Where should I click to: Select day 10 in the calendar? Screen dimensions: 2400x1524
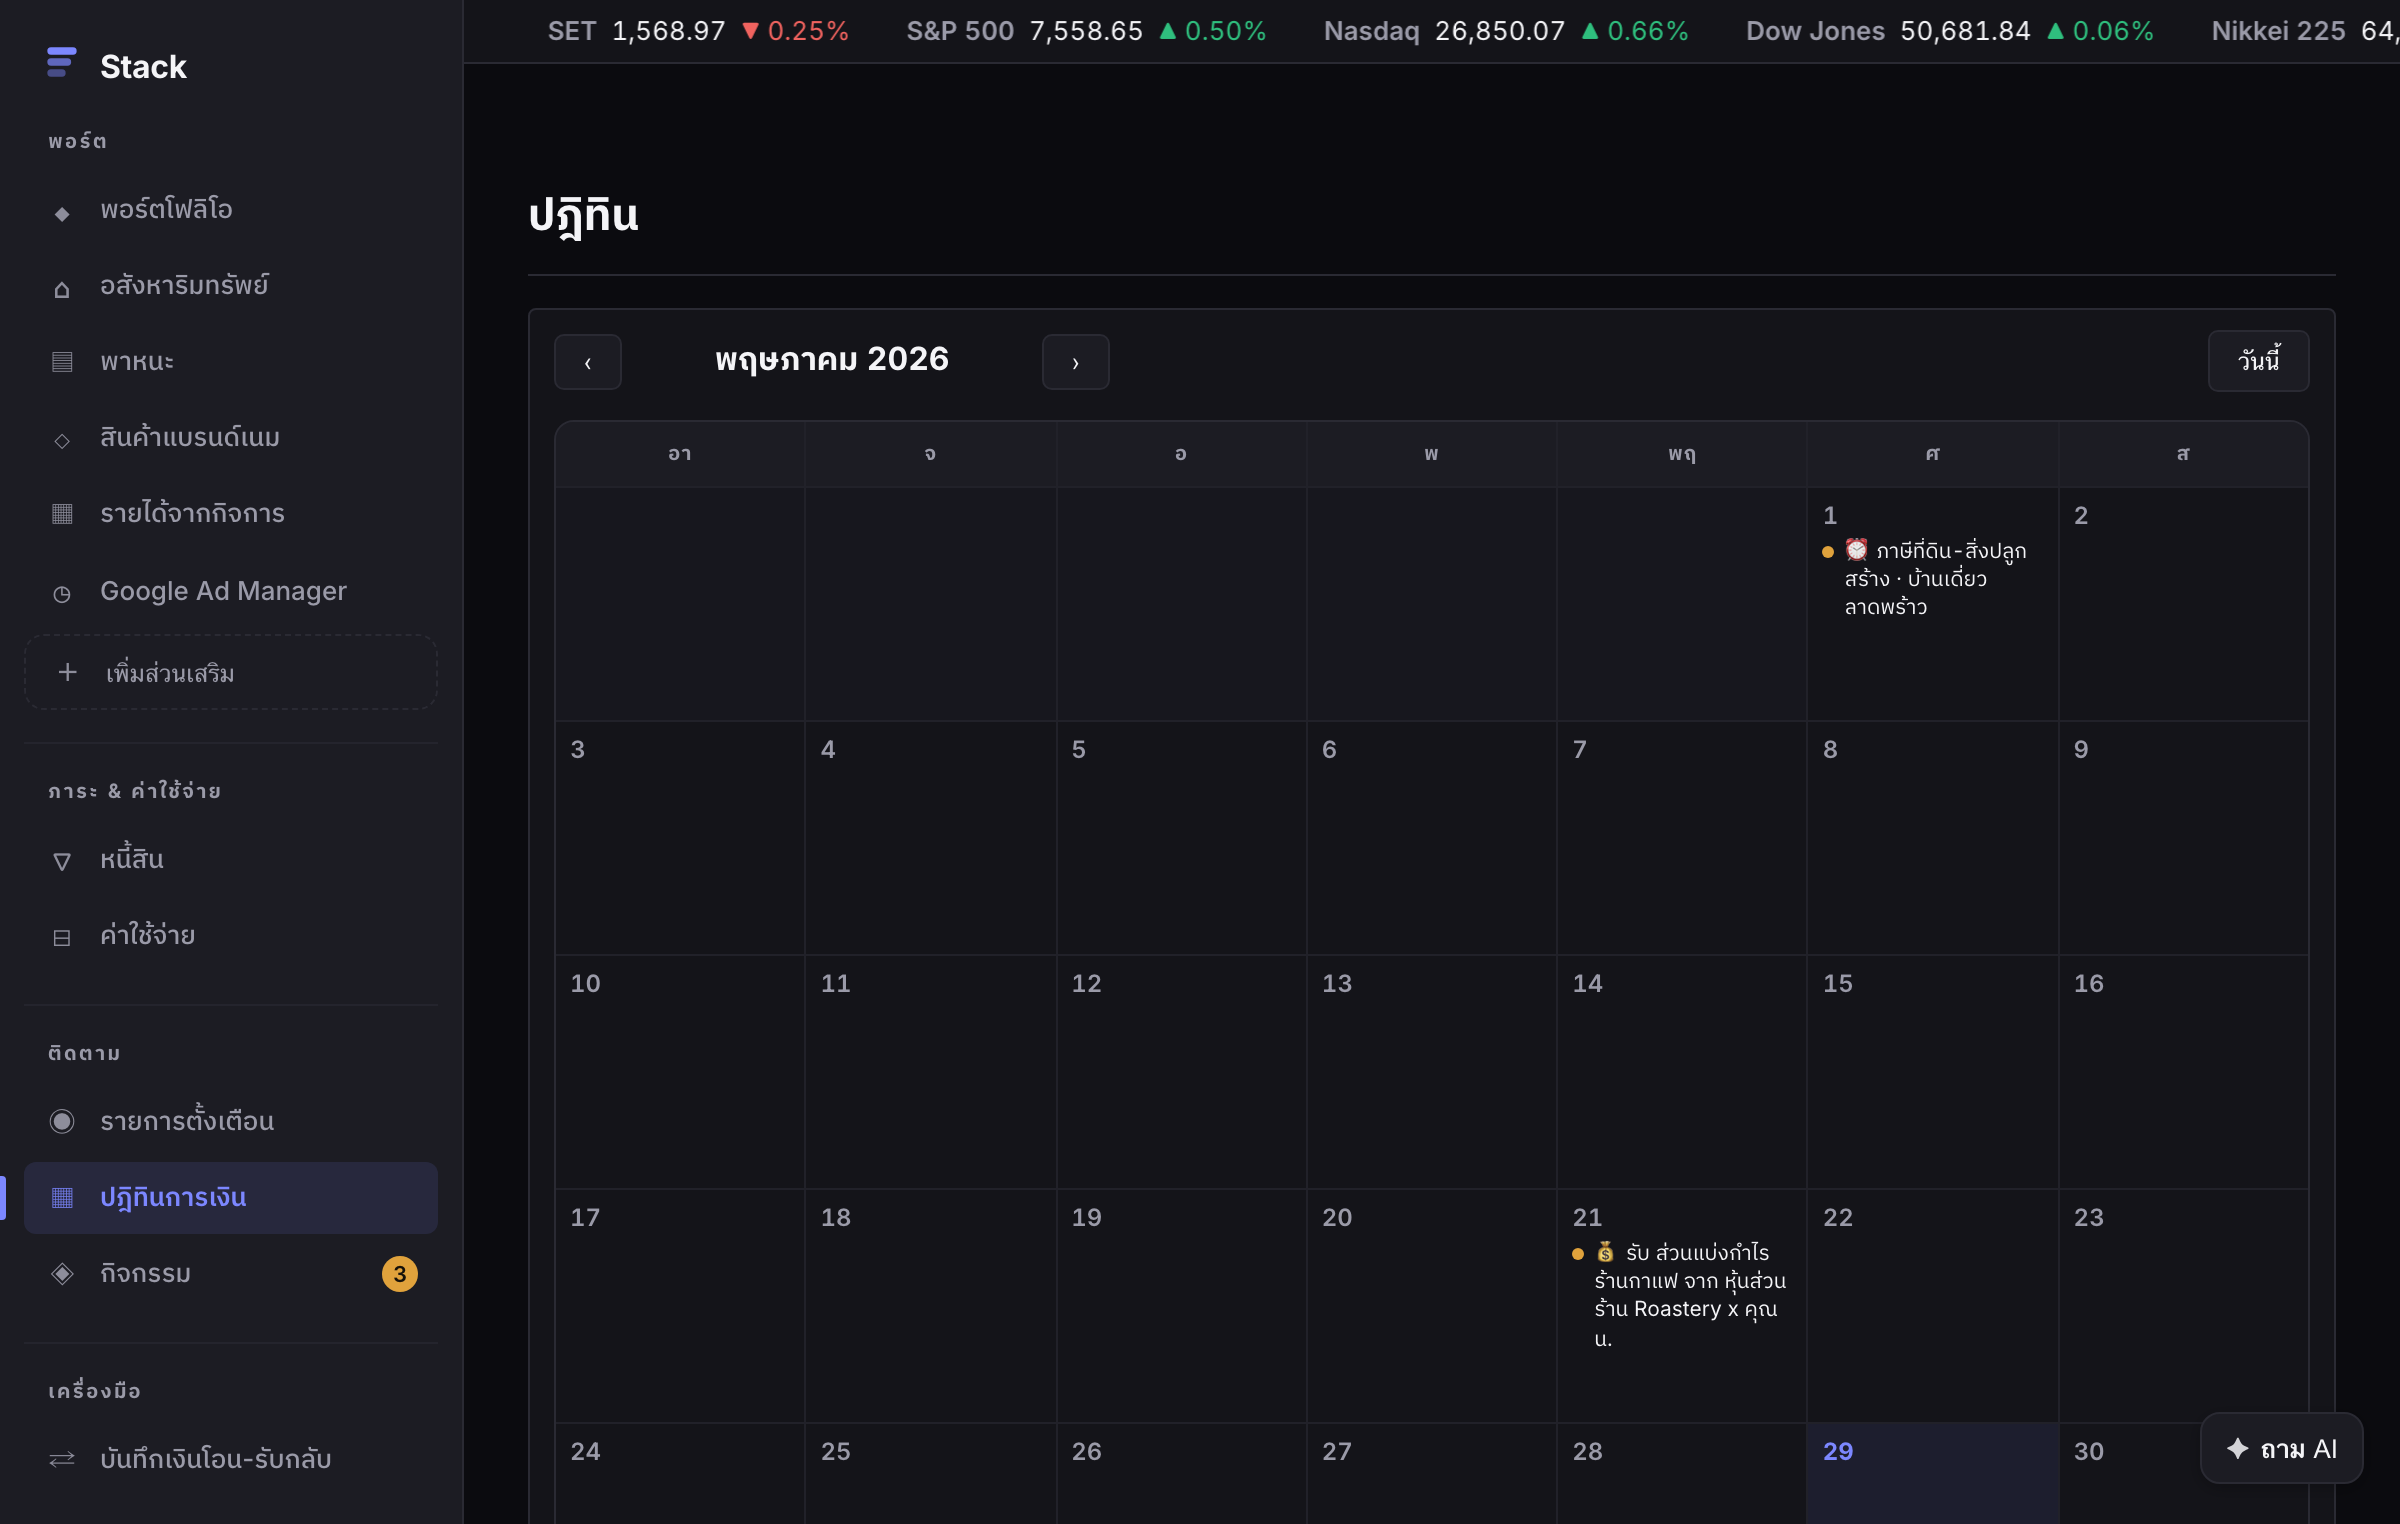pyautogui.click(x=680, y=1072)
